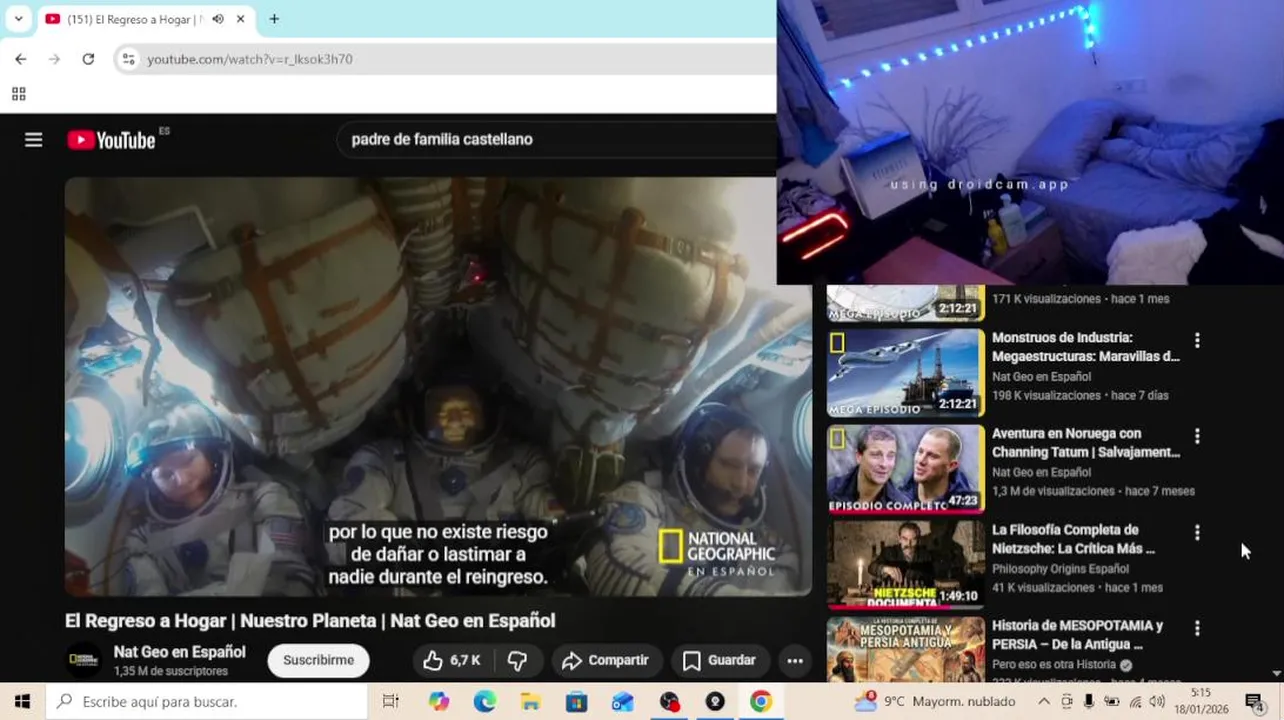Open Aventura en Noruega con Channing Tatum title
This screenshot has height=720, width=1284.
click(x=1086, y=443)
